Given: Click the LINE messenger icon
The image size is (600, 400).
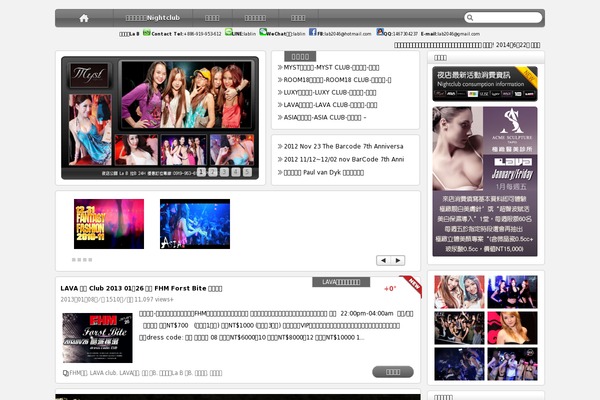Looking at the screenshot, I should click(228, 32).
